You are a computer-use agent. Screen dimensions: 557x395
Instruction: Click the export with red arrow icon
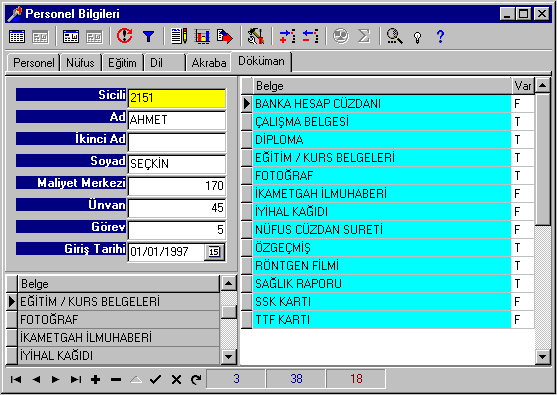[x=225, y=36]
